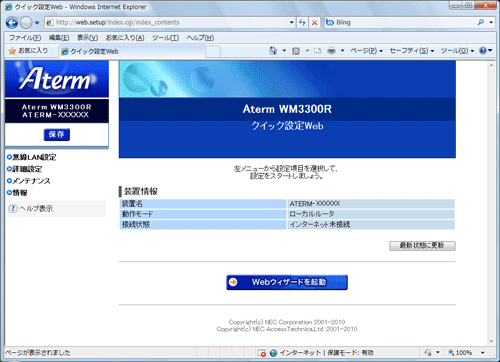Click the Refresh page icon
Screen dimensions: 500x362
[302, 23]
